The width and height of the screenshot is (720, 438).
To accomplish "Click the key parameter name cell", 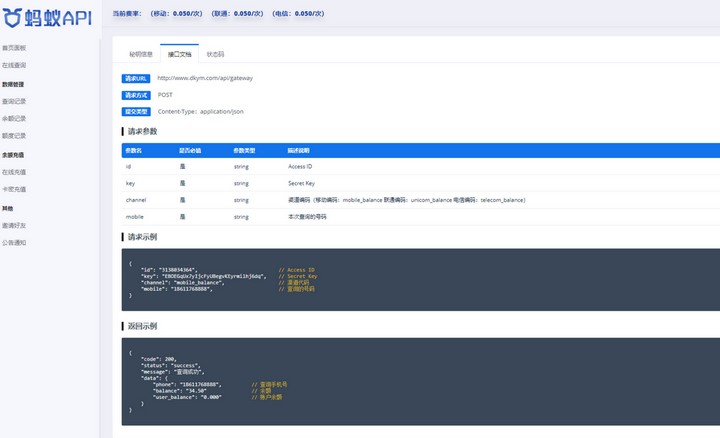I will pyautogui.click(x=130, y=183).
